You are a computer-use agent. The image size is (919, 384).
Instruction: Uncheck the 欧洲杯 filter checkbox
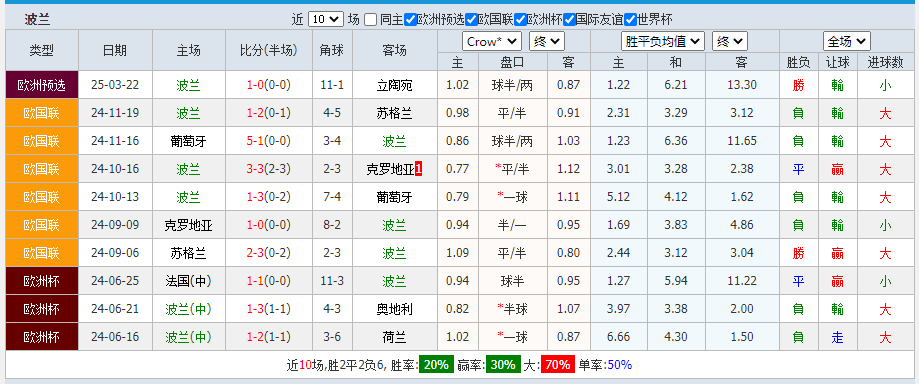click(x=520, y=19)
